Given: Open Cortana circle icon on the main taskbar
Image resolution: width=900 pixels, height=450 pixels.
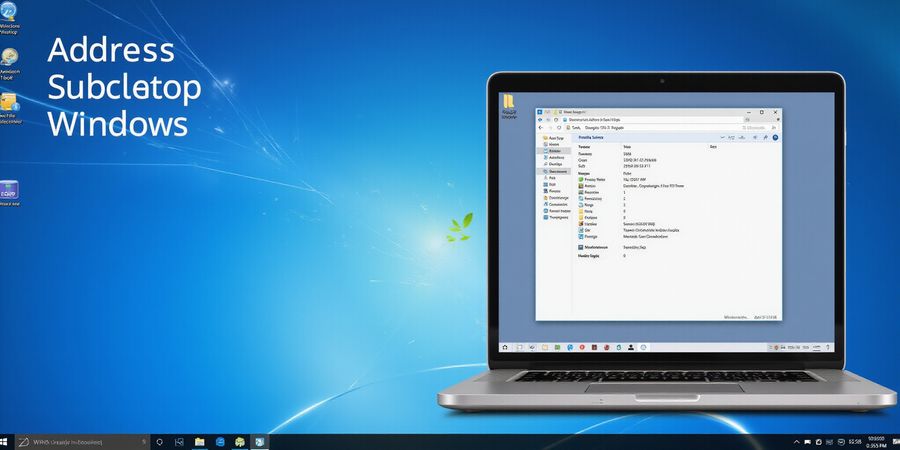Looking at the screenshot, I should (x=160, y=442).
